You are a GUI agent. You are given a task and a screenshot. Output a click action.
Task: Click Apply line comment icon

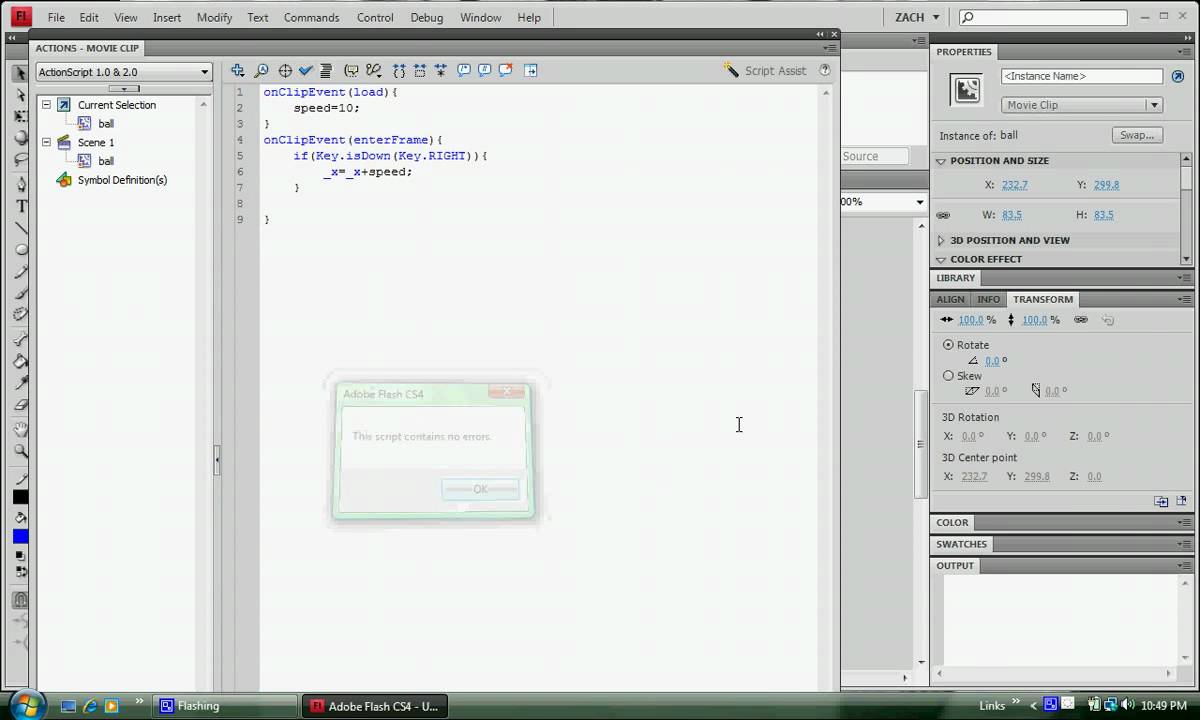pyautogui.click(x=485, y=71)
